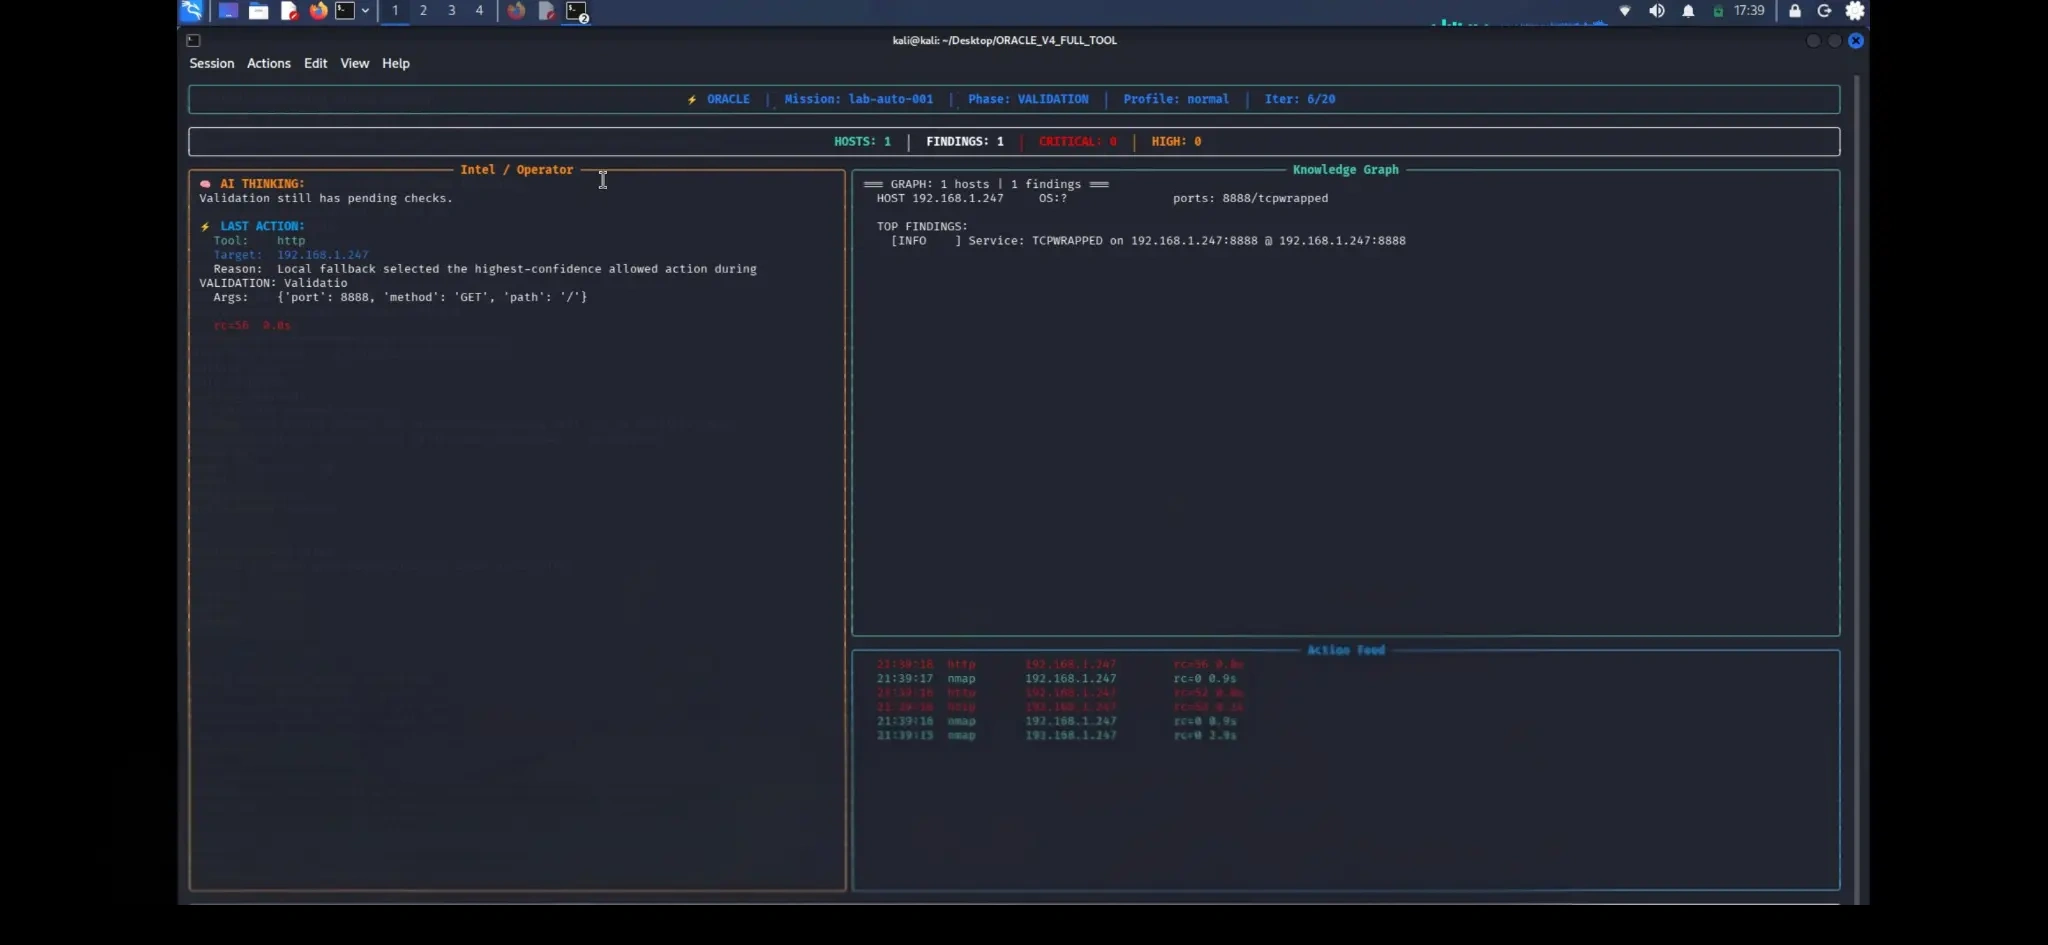Click the 'AI THINKING:' heading
Image resolution: width=2048 pixels, height=945 pixels.
coord(262,184)
